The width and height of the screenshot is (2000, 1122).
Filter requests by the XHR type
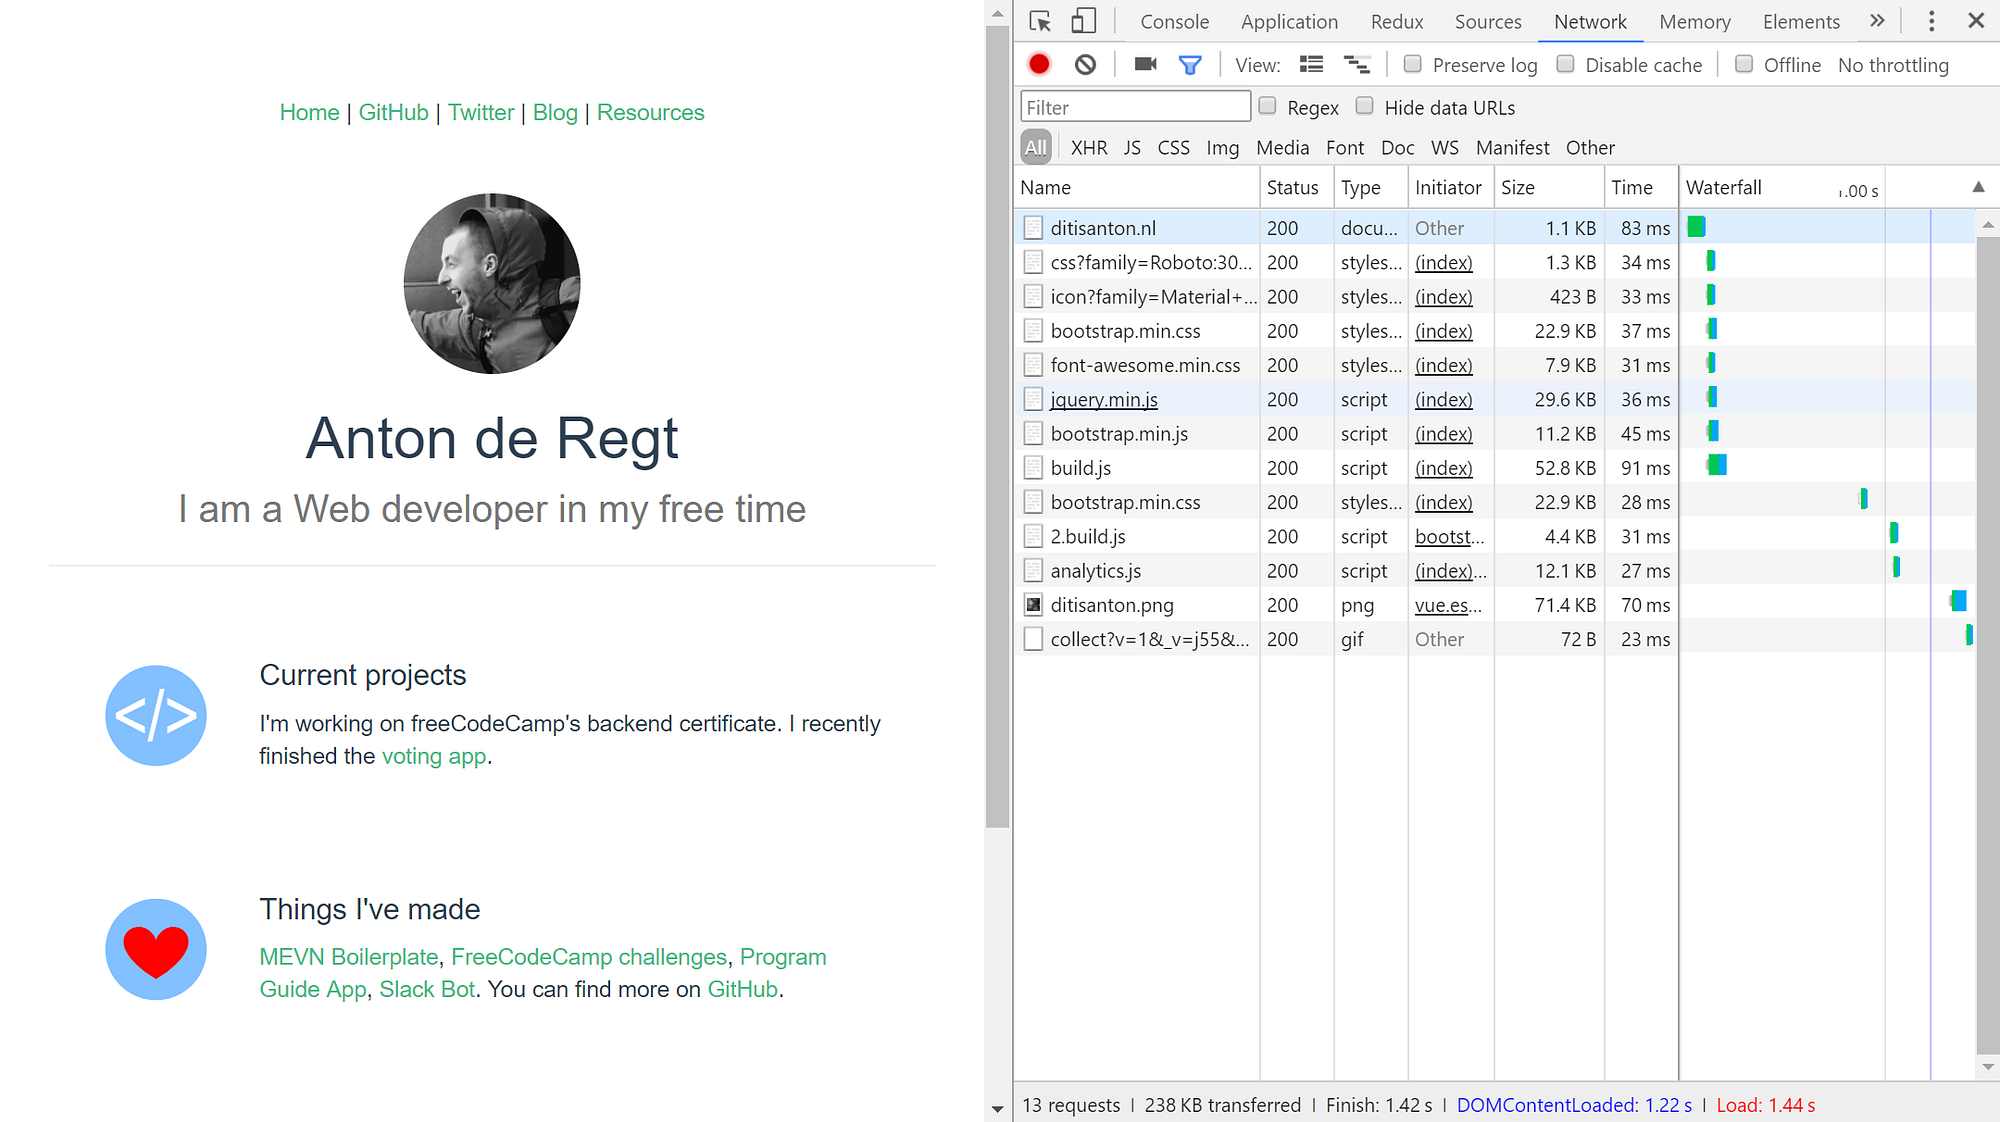(1088, 148)
